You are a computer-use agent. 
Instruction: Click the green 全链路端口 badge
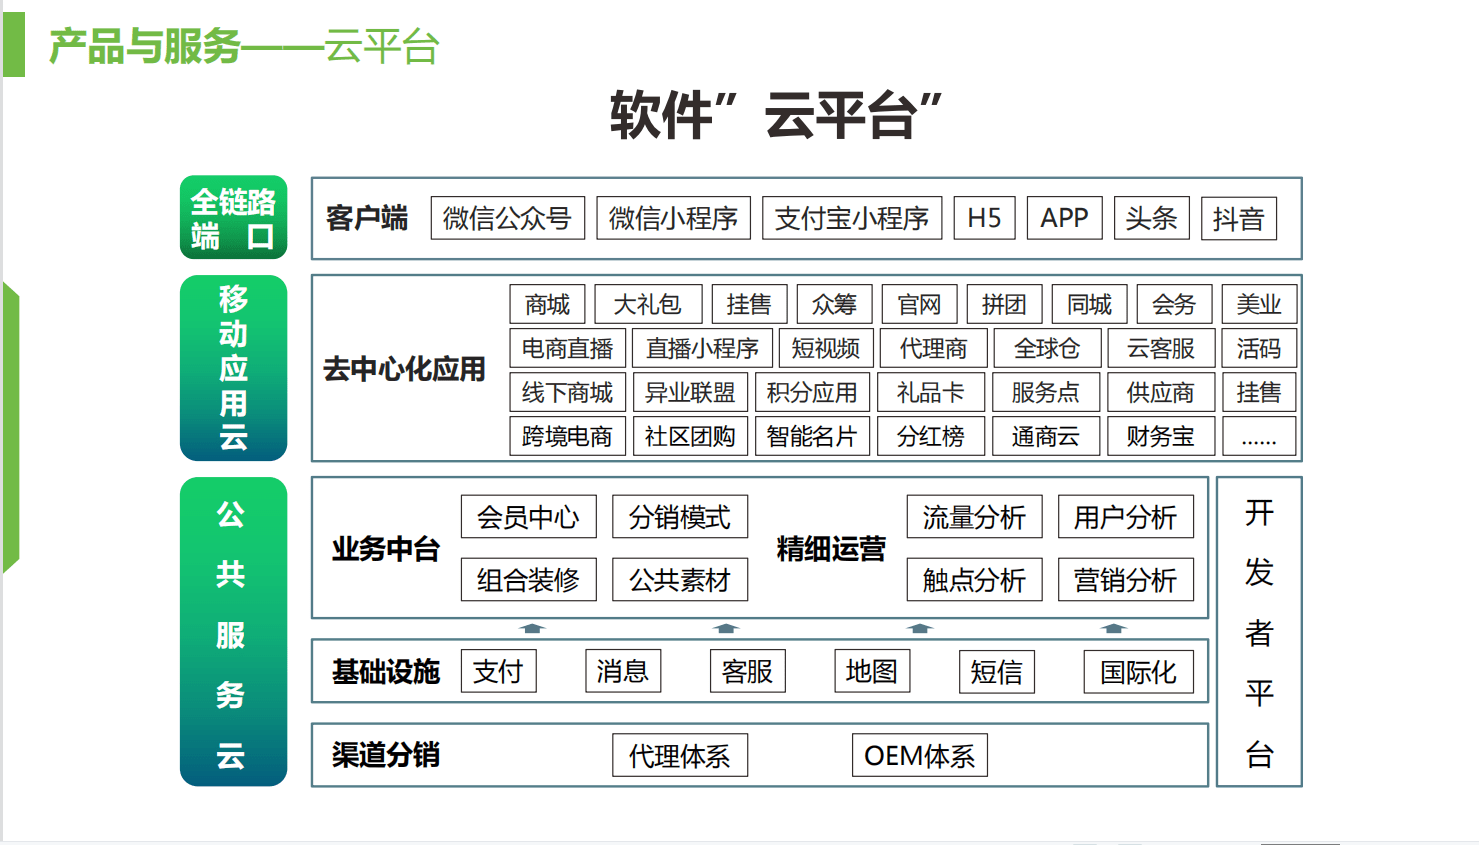click(x=234, y=218)
